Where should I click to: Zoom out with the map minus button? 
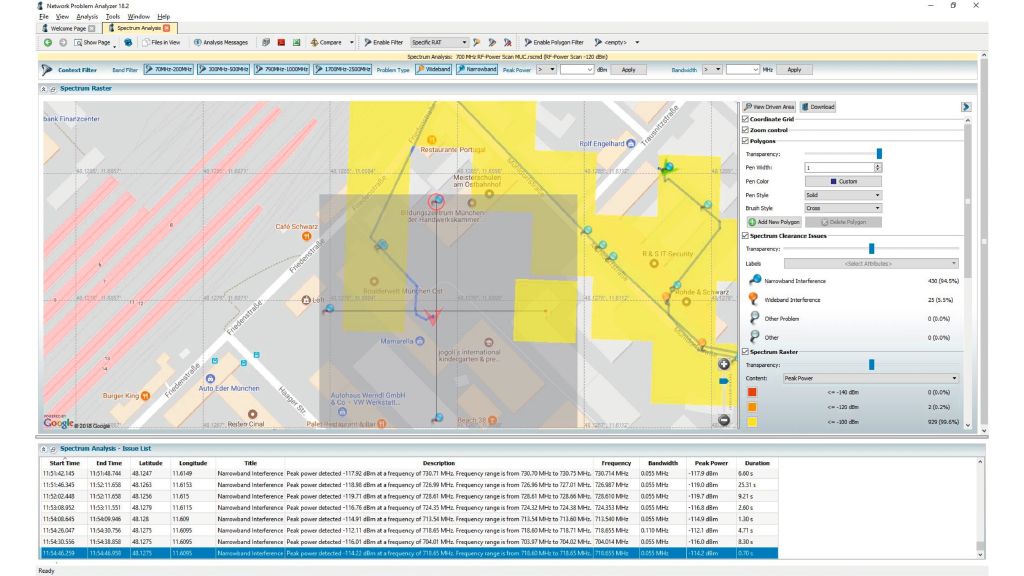(724, 419)
